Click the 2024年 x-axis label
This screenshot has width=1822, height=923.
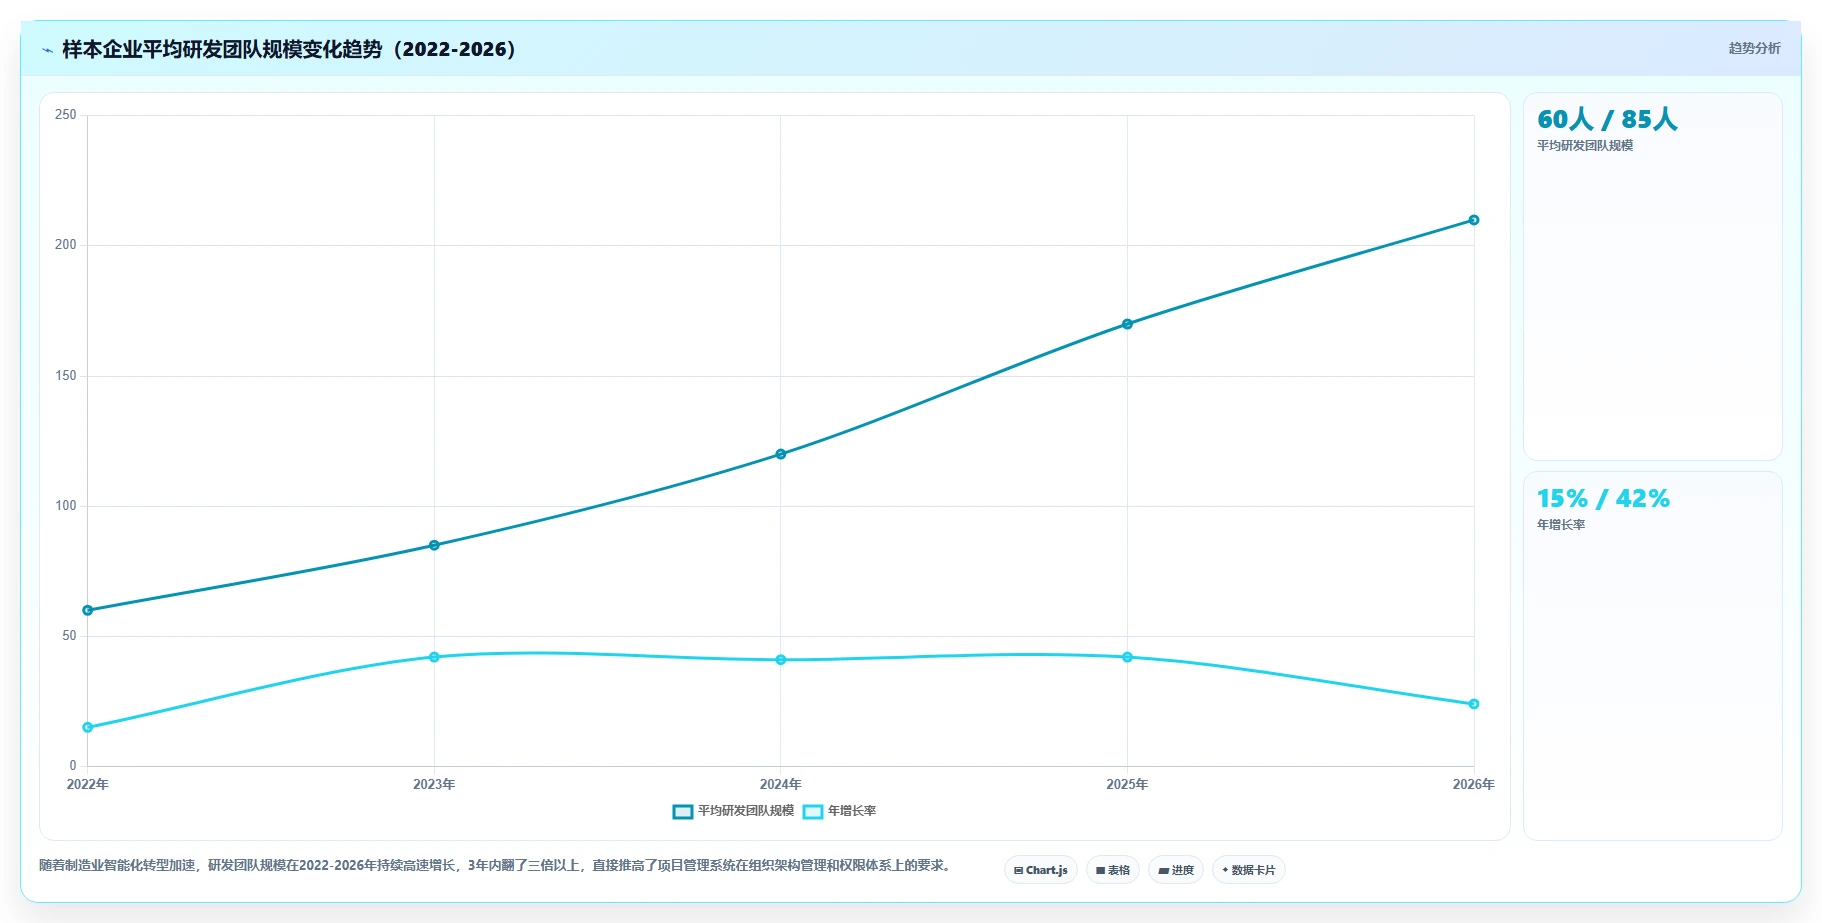coord(781,784)
